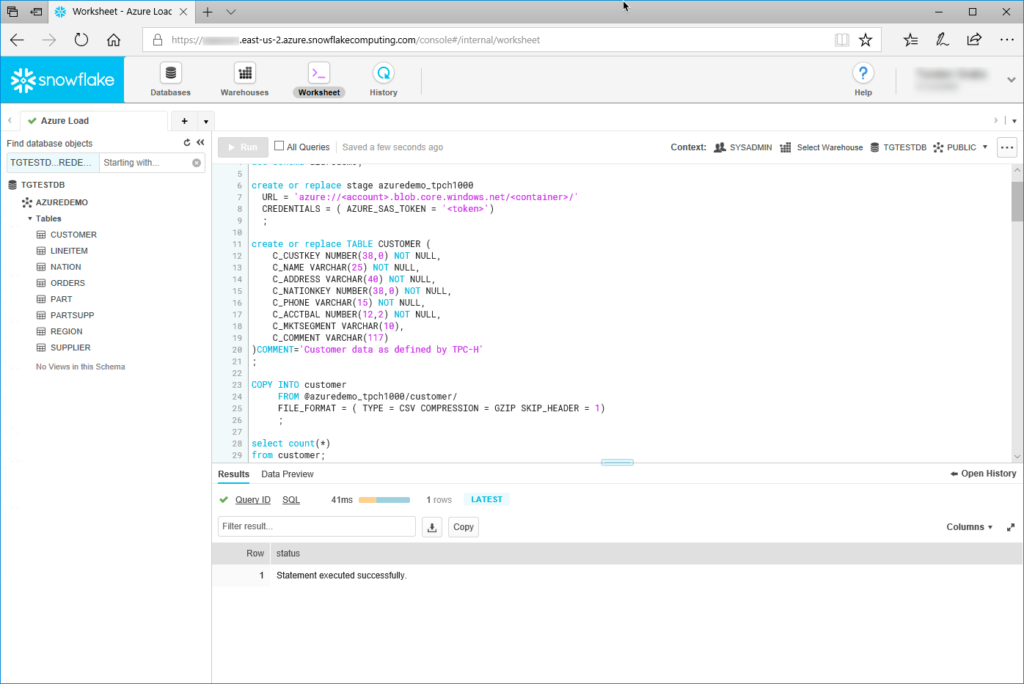
Task: Open the worksheet more options menu
Action: (x=1007, y=147)
